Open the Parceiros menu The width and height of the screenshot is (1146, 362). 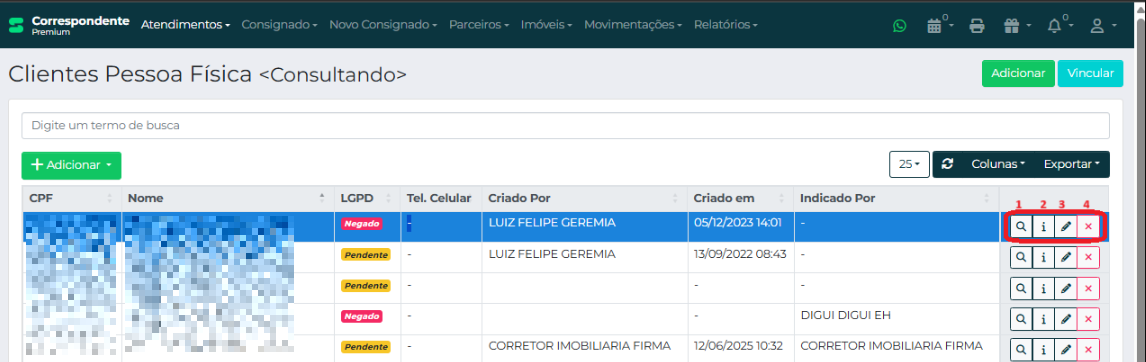[x=479, y=25]
